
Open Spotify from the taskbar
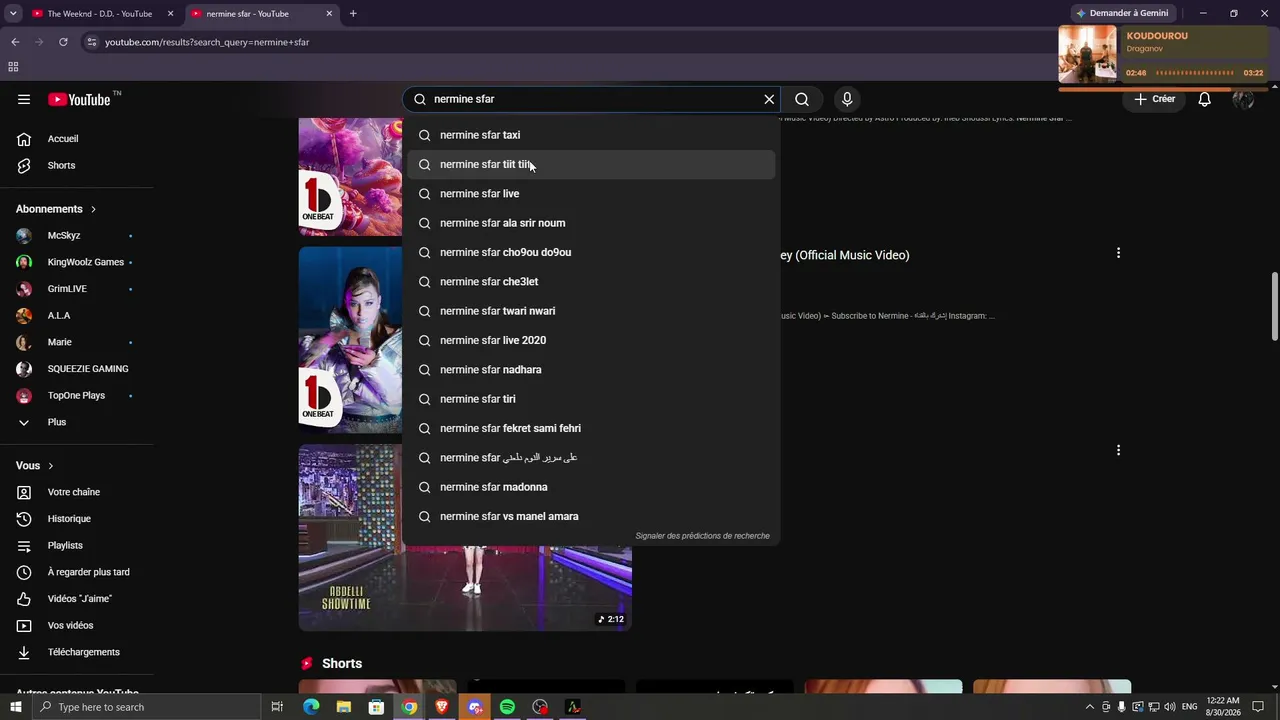point(507,707)
